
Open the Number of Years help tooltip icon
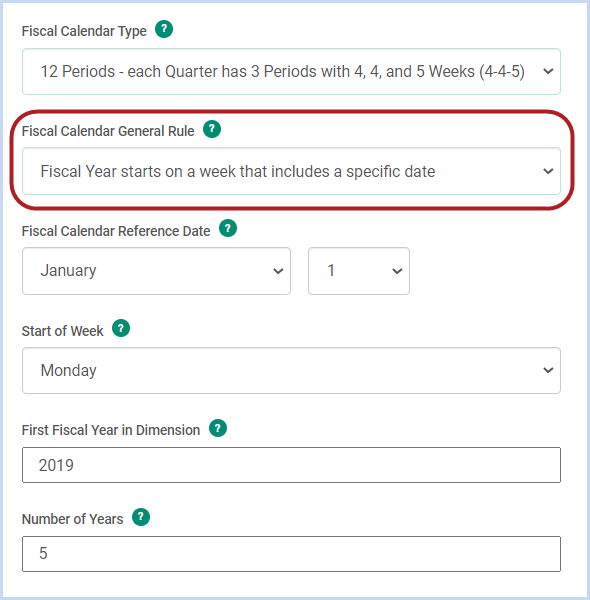(x=141, y=517)
